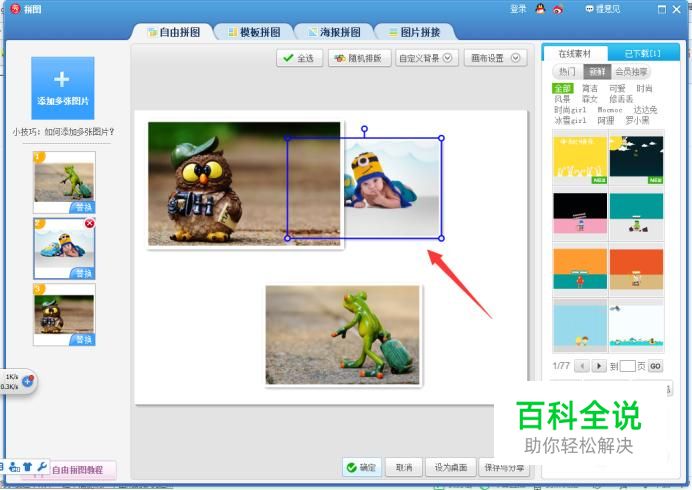This screenshot has width=692, height=490.
Task: Remove baby thumbnail with red X icon
Action: click(x=90, y=223)
